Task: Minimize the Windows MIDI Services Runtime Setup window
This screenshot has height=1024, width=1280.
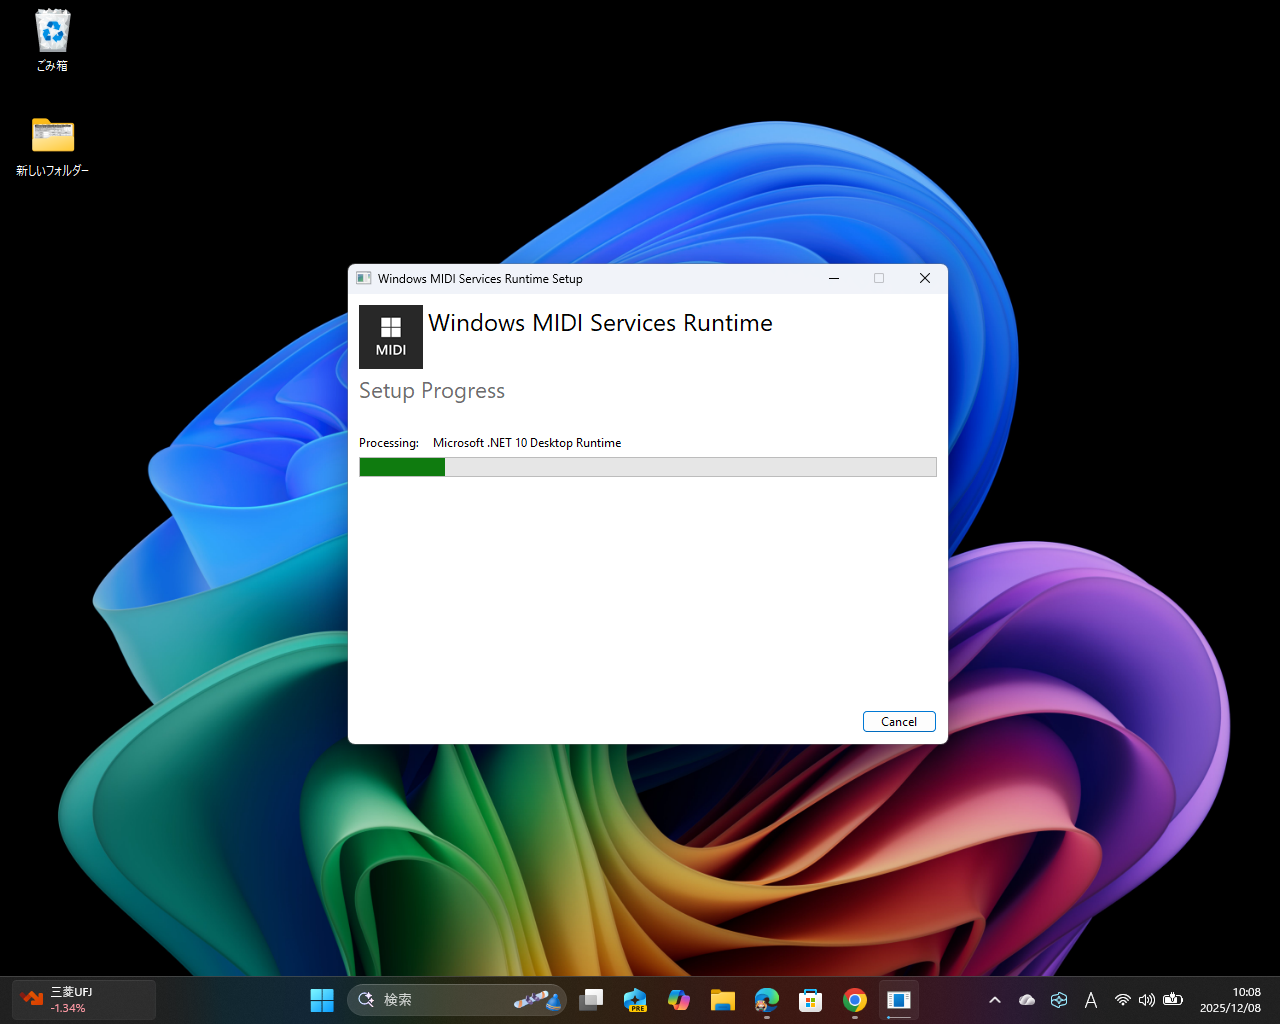Action: click(834, 279)
